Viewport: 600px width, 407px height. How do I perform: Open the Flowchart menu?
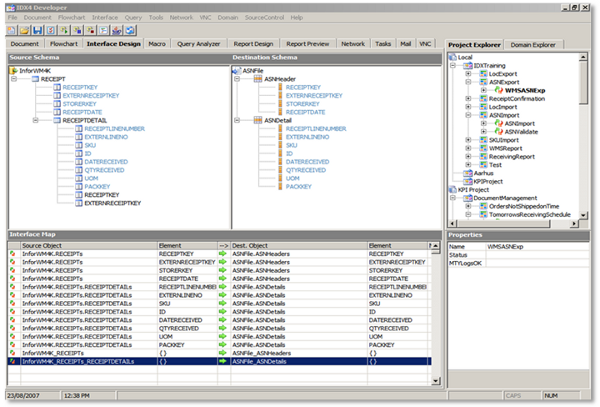click(x=71, y=18)
